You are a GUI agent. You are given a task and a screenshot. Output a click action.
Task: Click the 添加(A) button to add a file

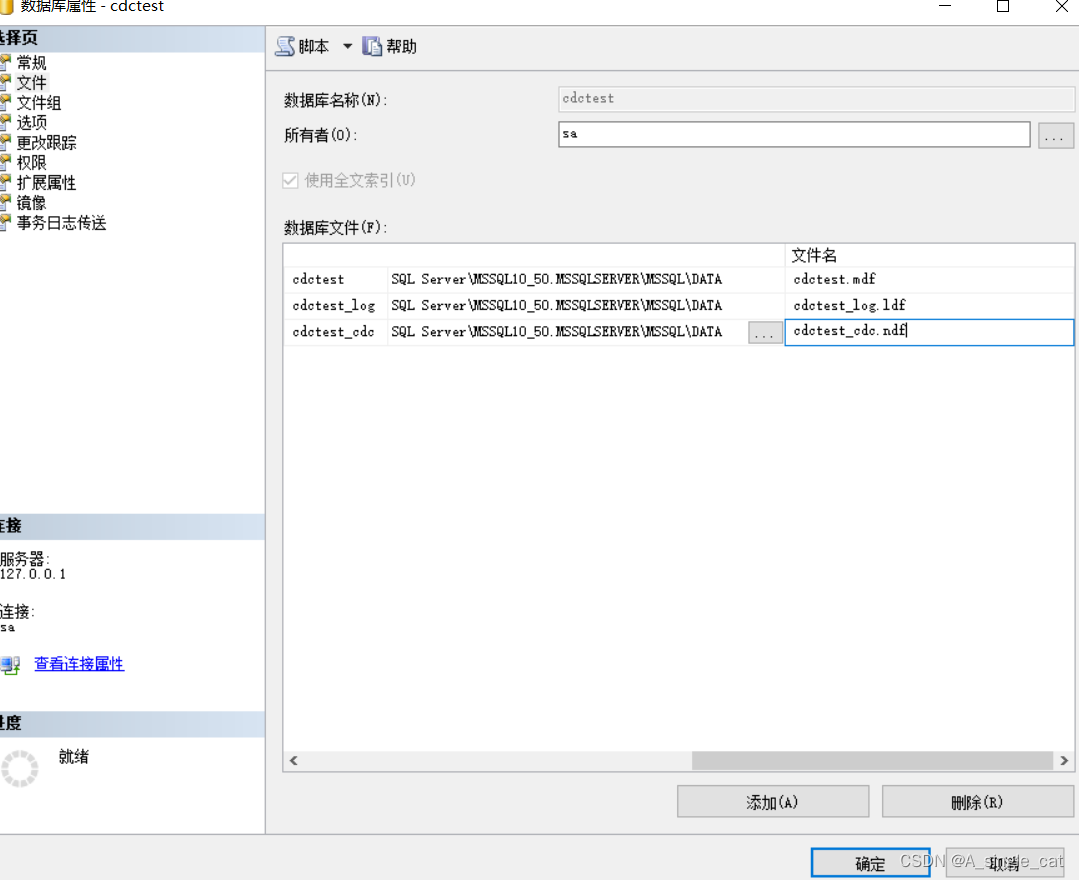(x=772, y=801)
